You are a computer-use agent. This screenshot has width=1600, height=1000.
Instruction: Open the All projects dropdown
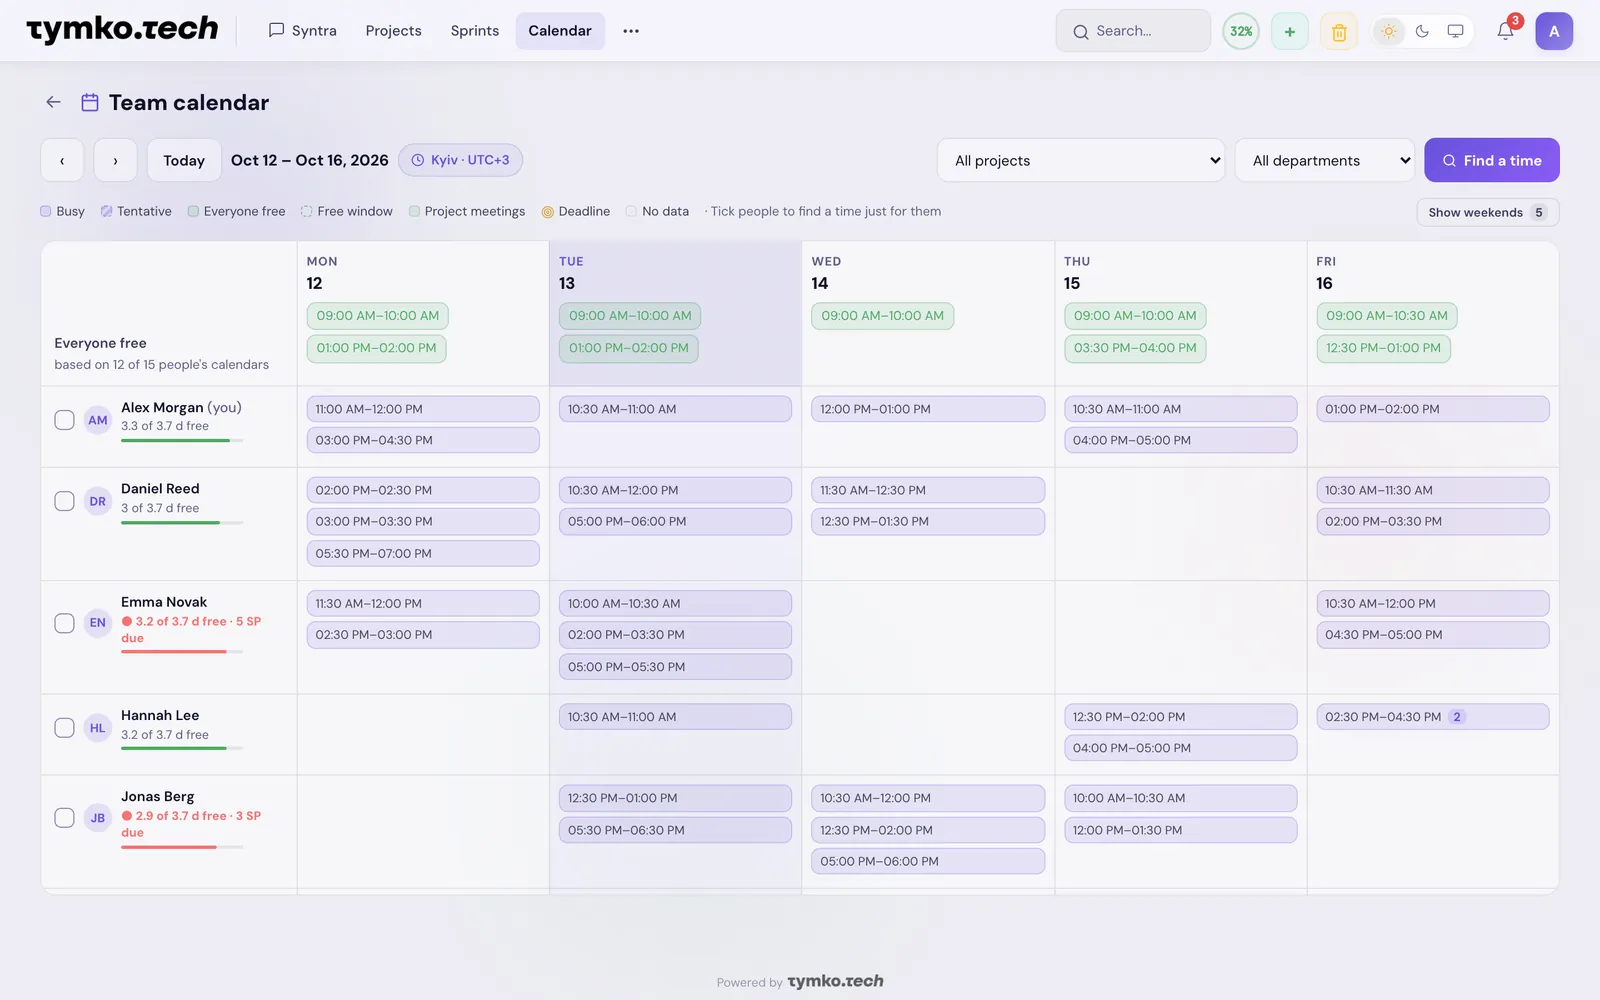tap(1081, 160)
